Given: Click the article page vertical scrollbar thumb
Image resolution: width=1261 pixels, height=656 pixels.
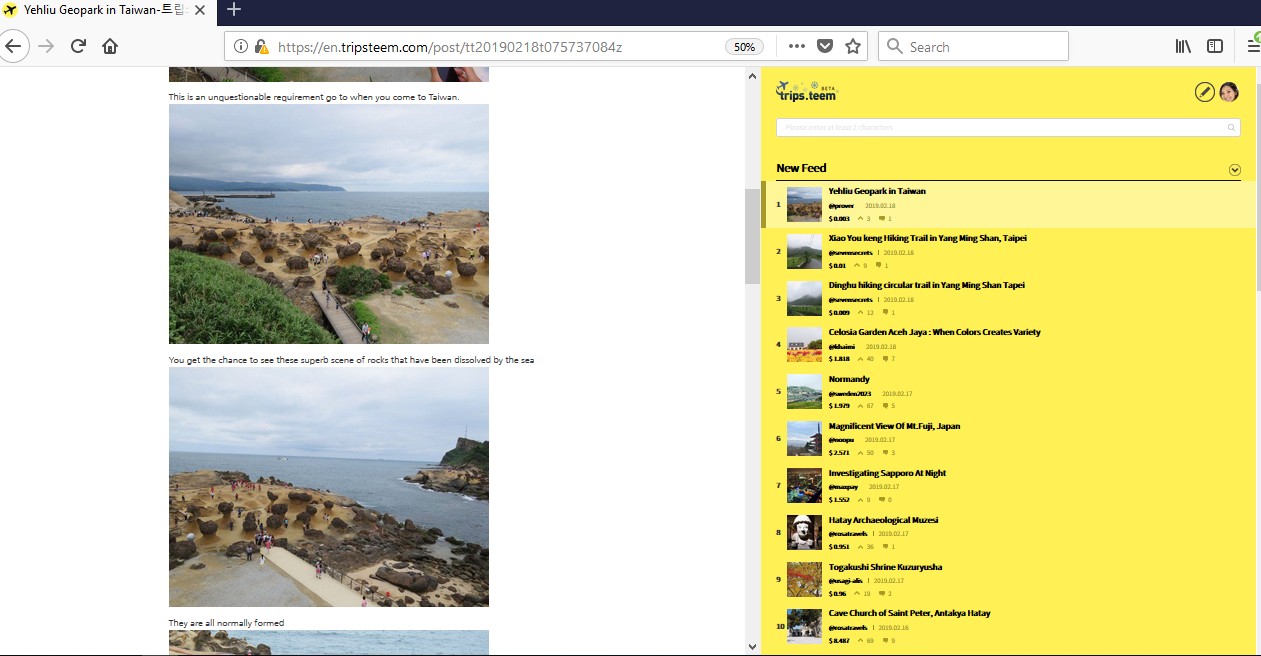Looking at the screenshot, I should tap(752, 237).
